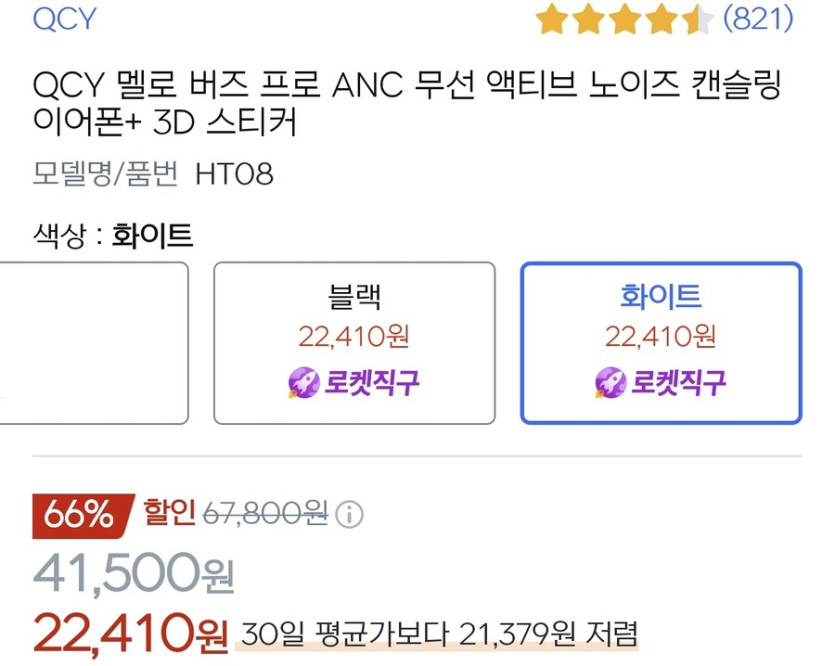Click the rocket icon in 화이트 option
Screen dimensions: 835x666
[610, 383]
